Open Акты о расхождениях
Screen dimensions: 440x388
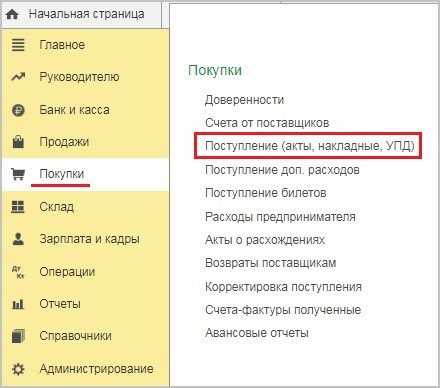click(x=265, y=240)
